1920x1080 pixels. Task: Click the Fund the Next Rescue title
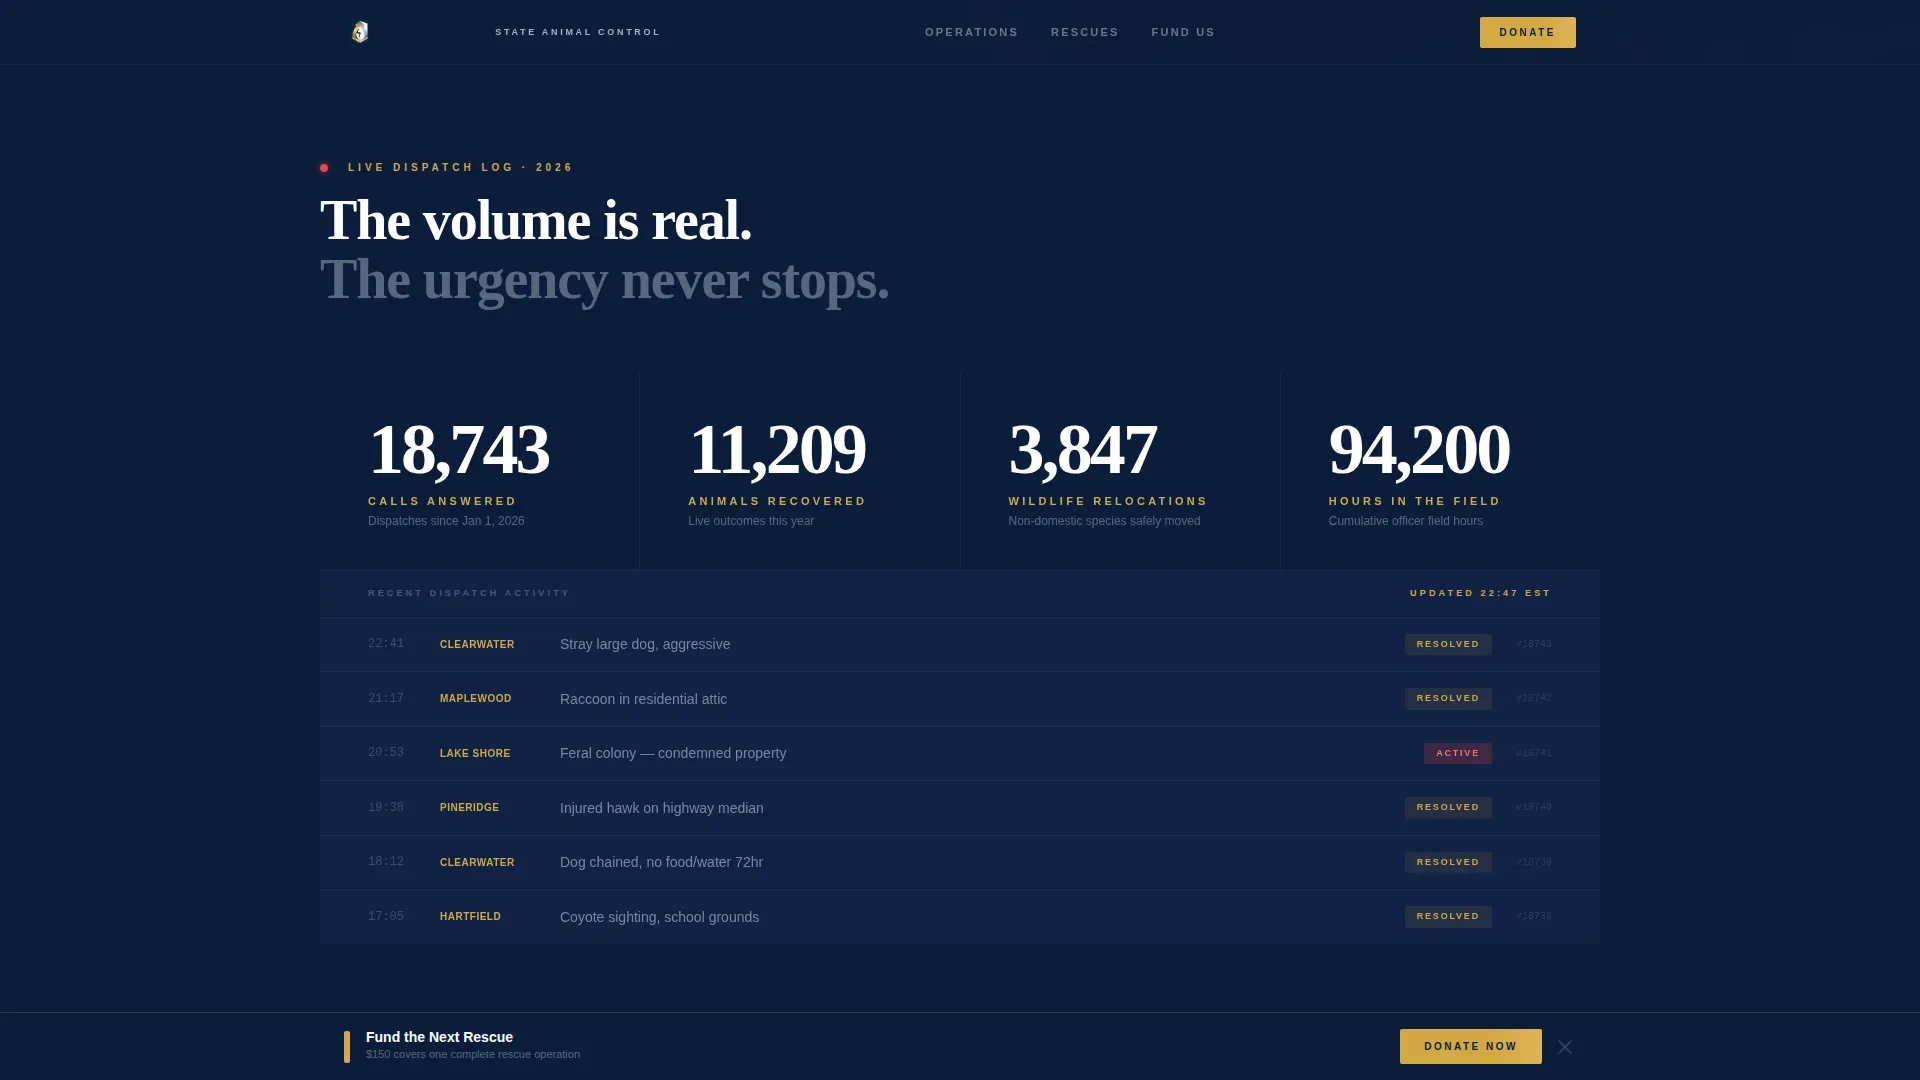(439, 1037)
